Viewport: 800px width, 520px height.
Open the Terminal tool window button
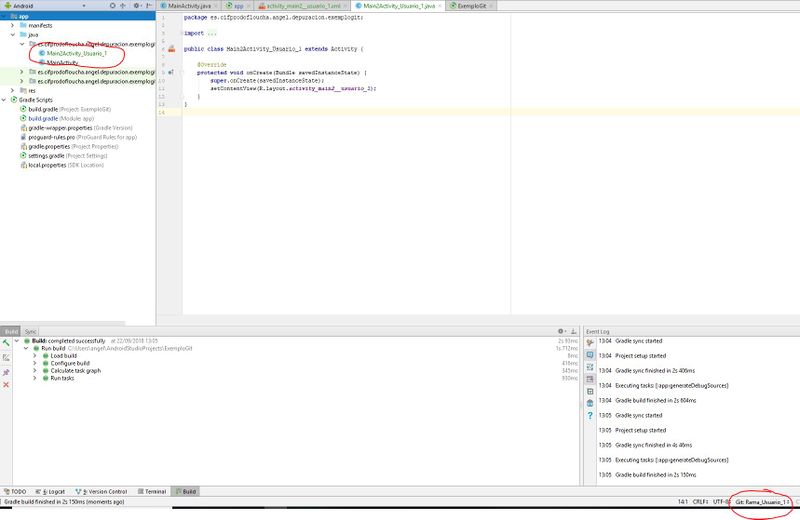tap(152, 491)
